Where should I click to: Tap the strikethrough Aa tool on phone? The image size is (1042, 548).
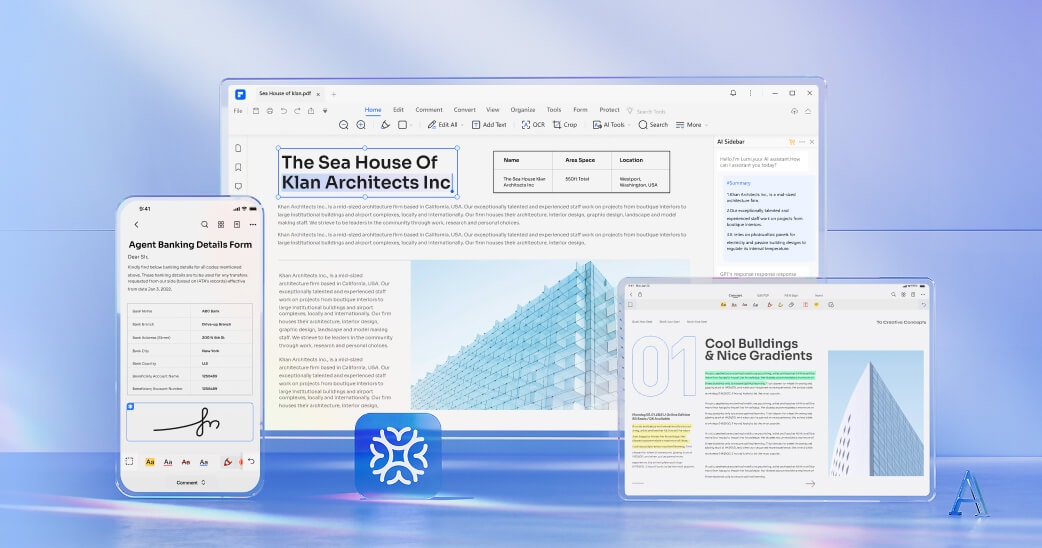click(x=186, y=462)
